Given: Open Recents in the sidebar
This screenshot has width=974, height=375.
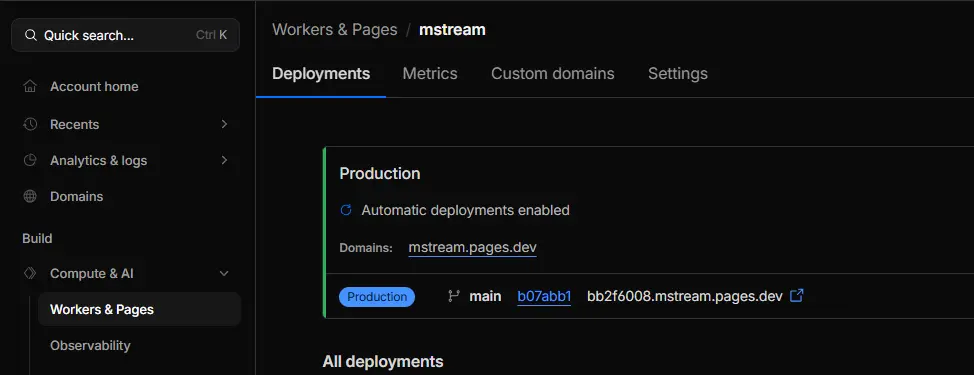Looking at the screenshot, I should [x=75, y=124].
